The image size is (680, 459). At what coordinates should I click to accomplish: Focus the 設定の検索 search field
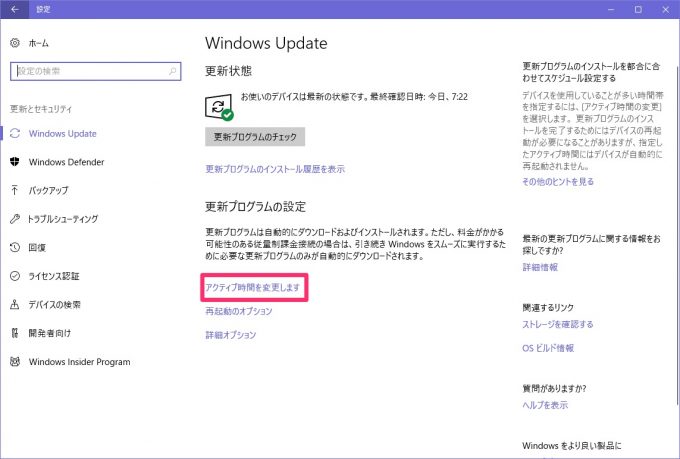click(95, 71)
